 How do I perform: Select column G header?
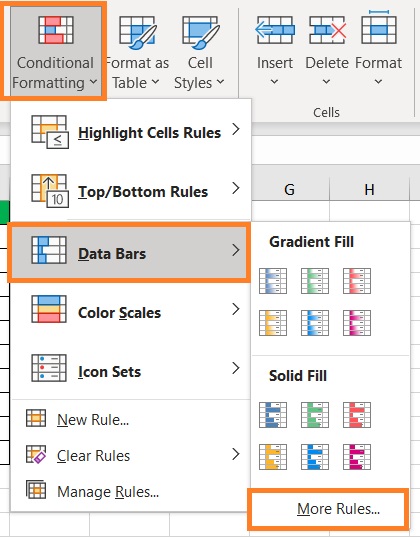tap(290, 189)
